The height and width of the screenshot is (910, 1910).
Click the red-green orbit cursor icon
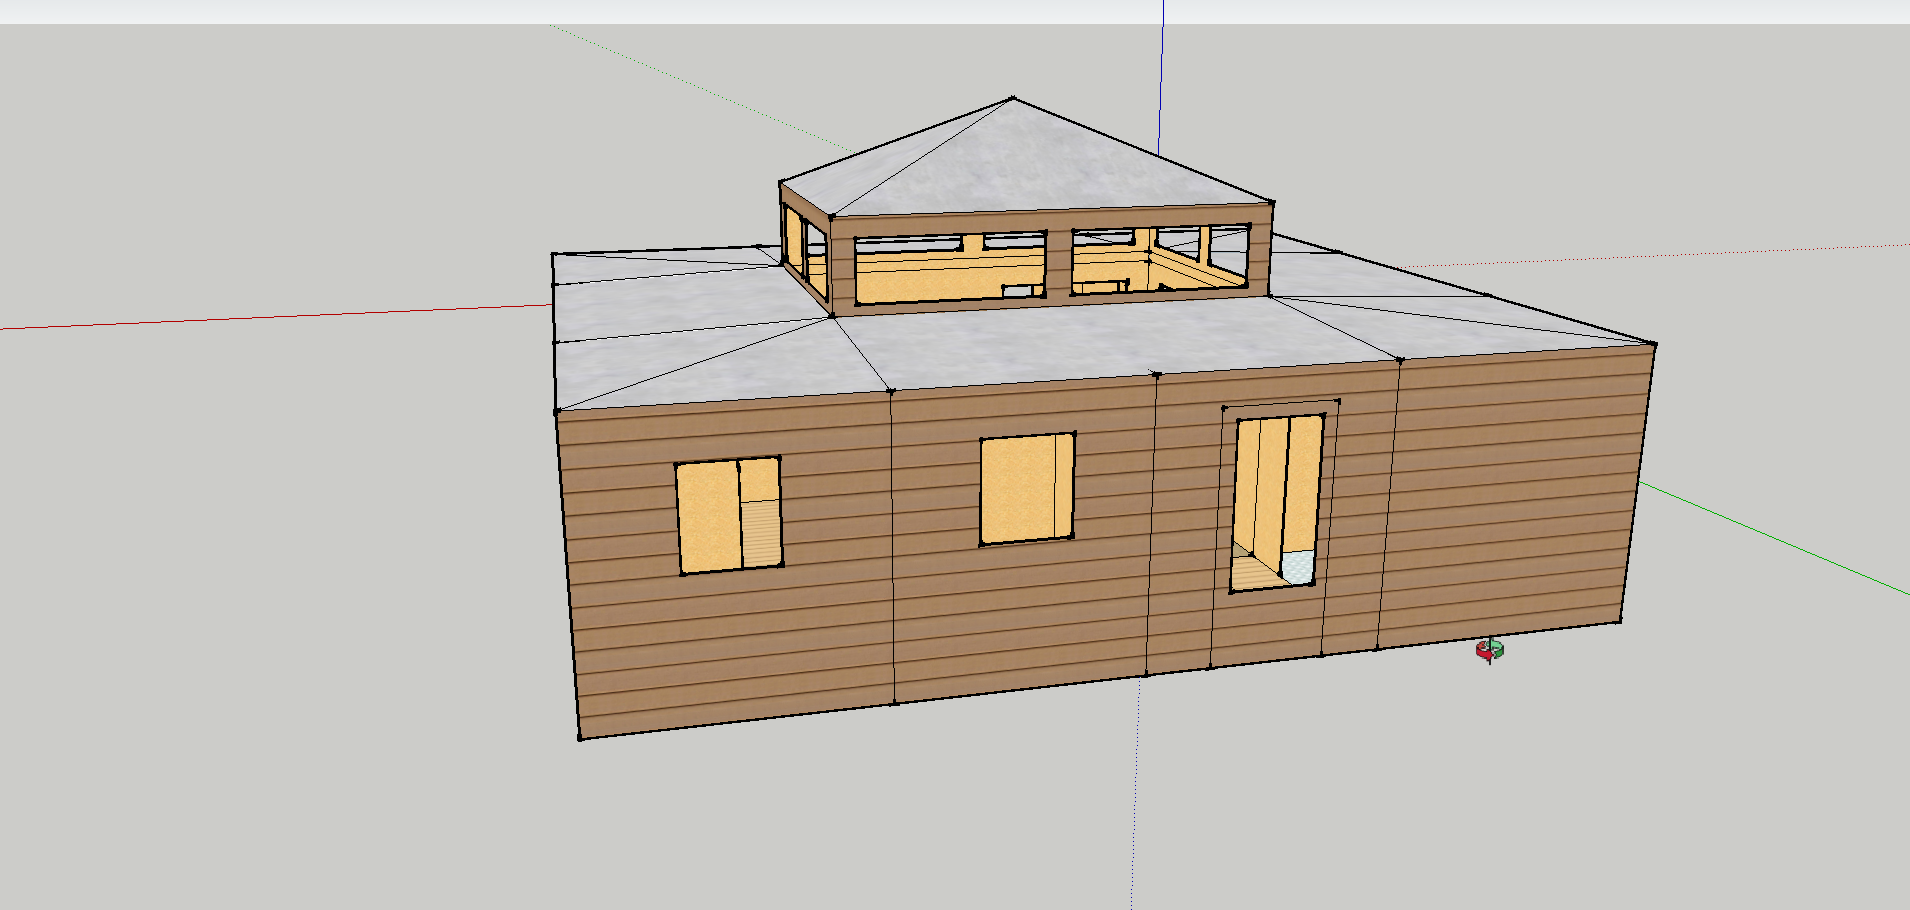coord(1489,651)
